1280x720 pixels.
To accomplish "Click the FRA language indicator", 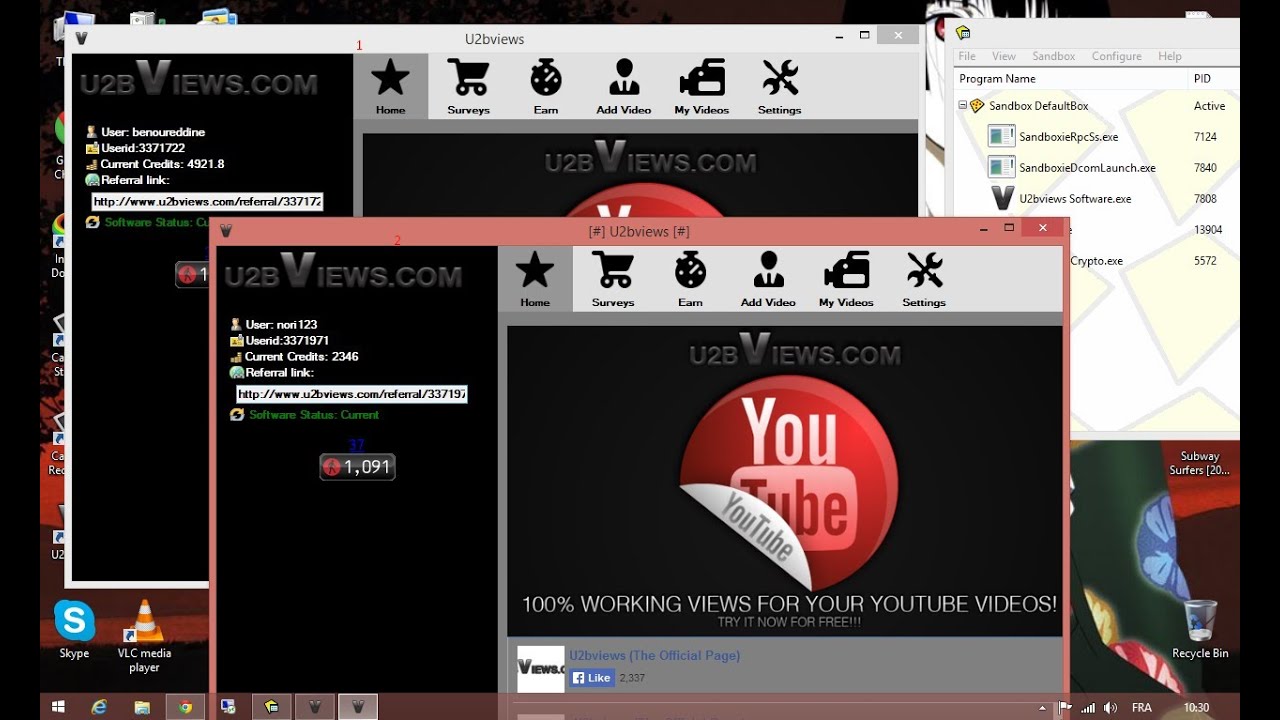I will pos(1141,707).
